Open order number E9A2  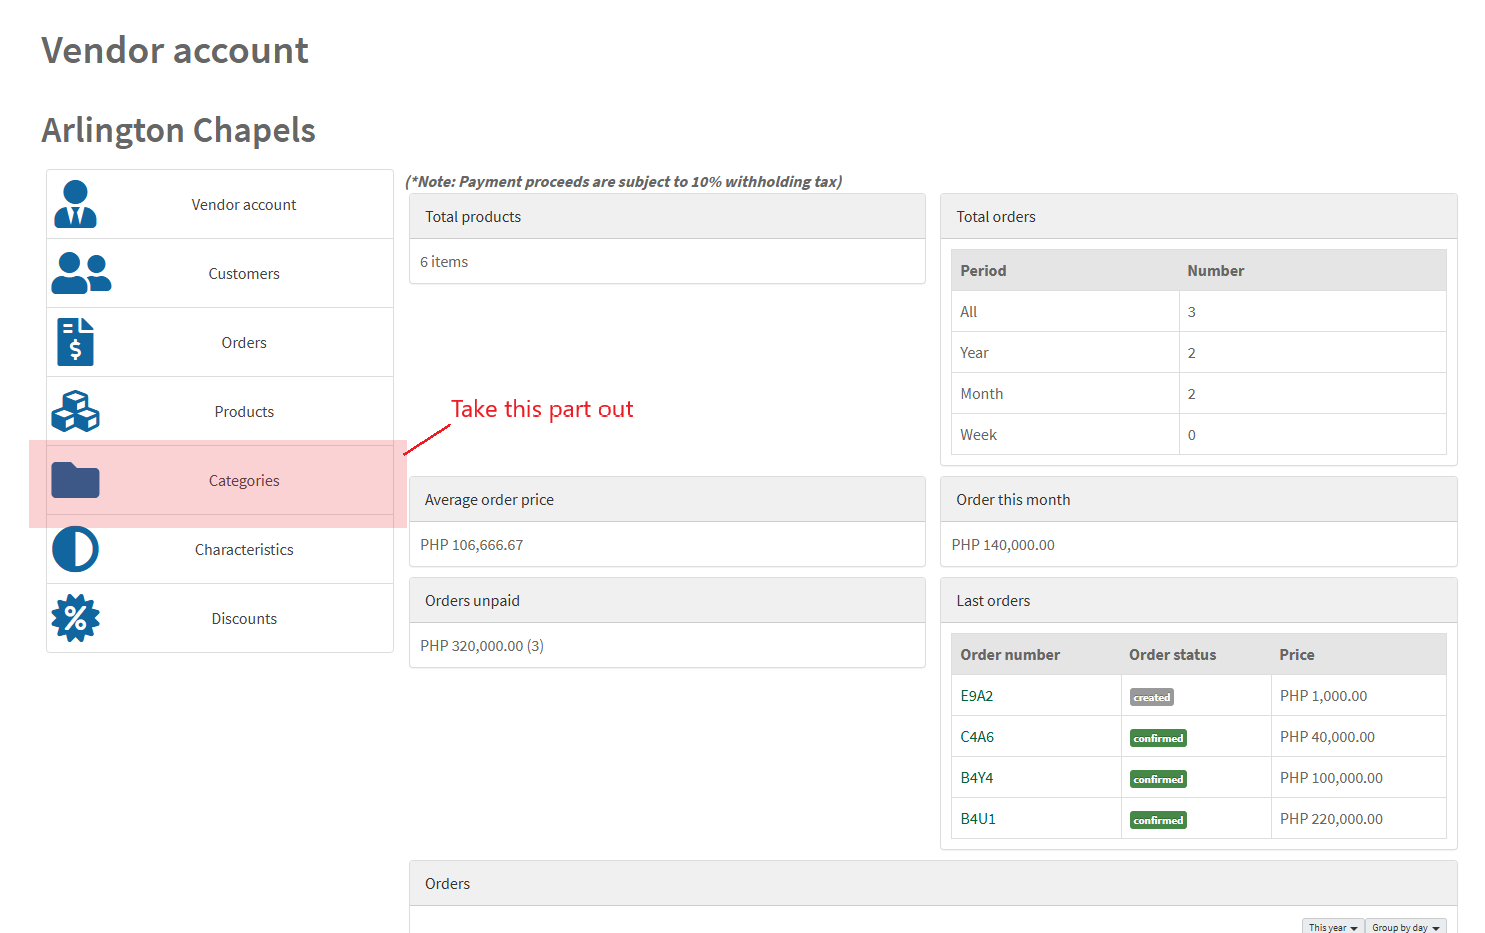click(x=977, y=696)
